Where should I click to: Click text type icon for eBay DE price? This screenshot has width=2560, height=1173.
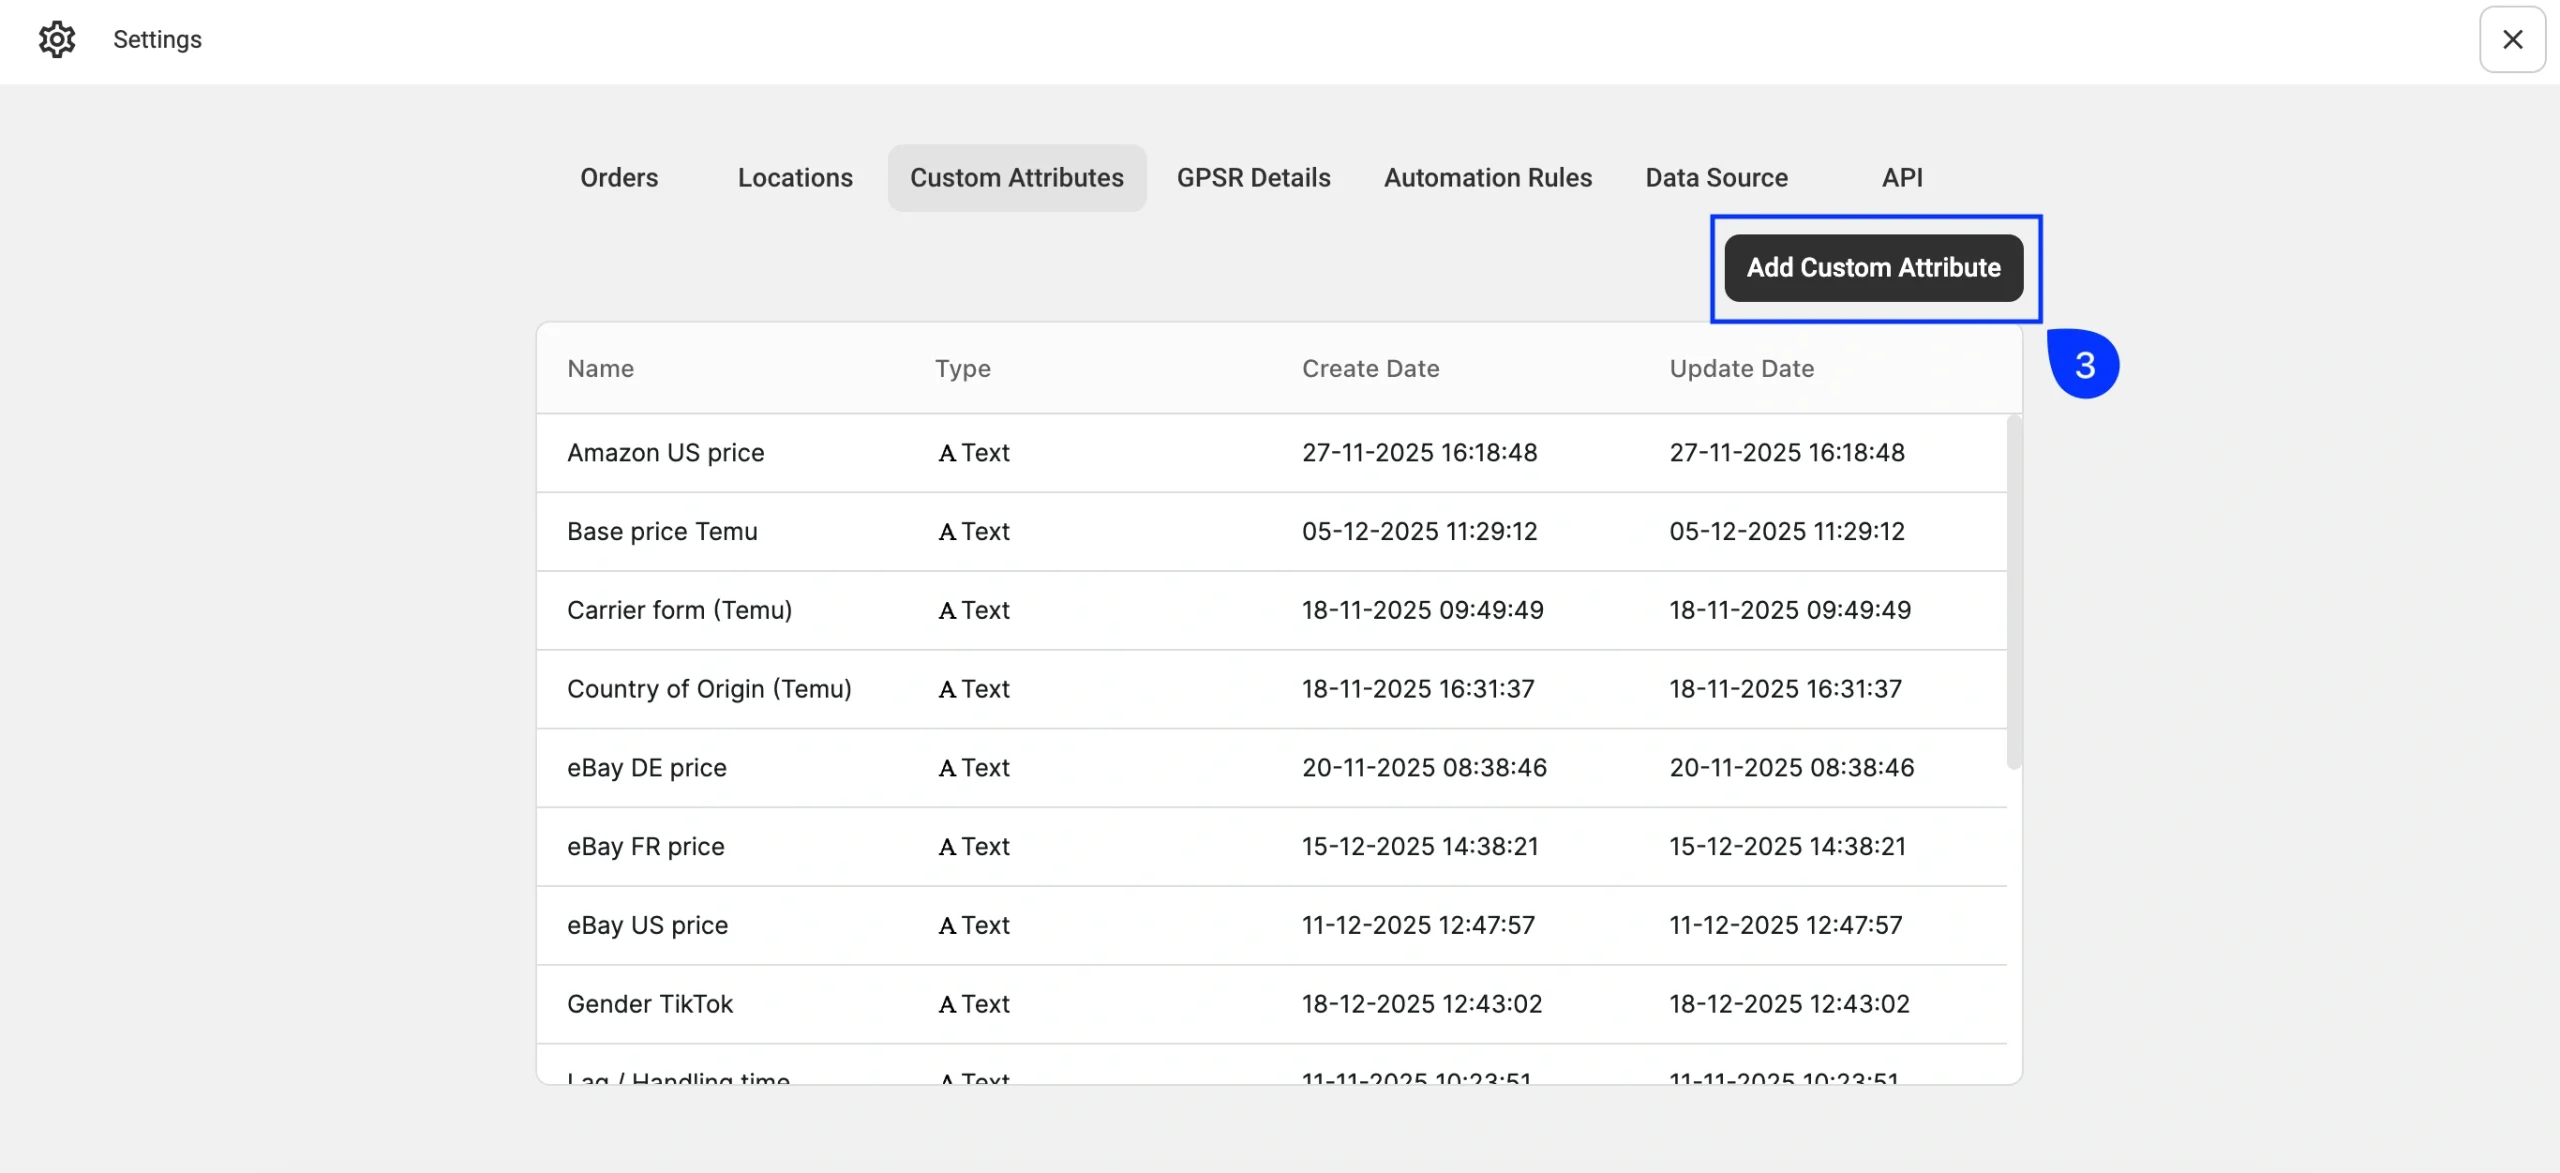[947, 769]
